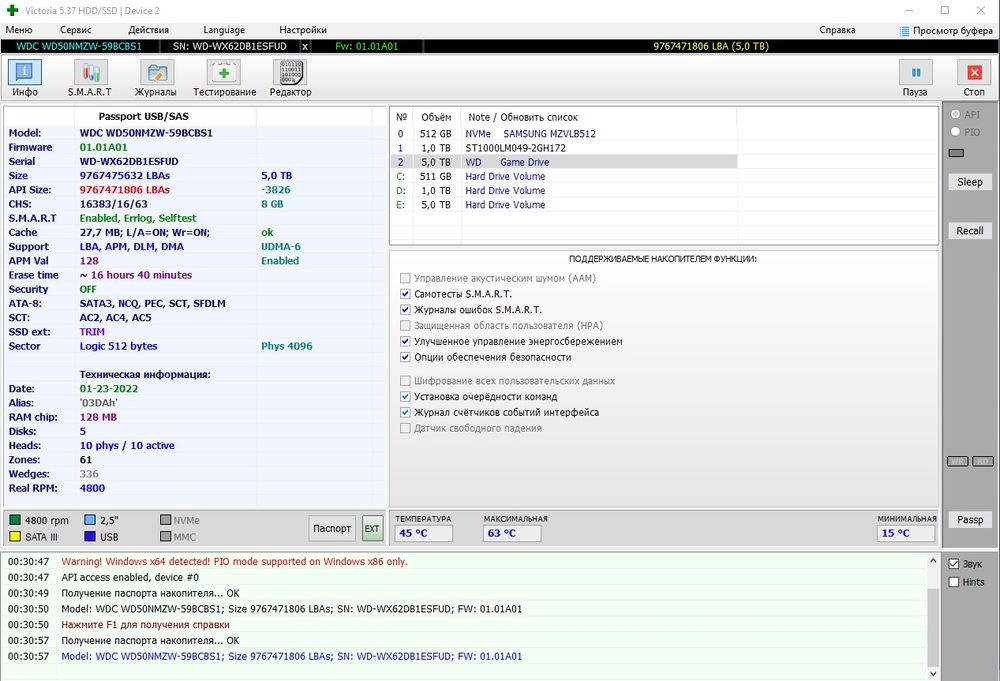
Task: Click the x next to serial number
Action: [x=305, y=47]
